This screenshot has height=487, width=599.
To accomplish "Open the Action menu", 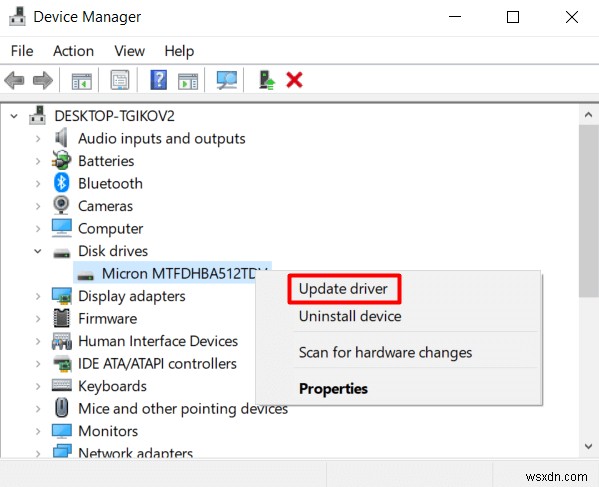I will [73, 51].
